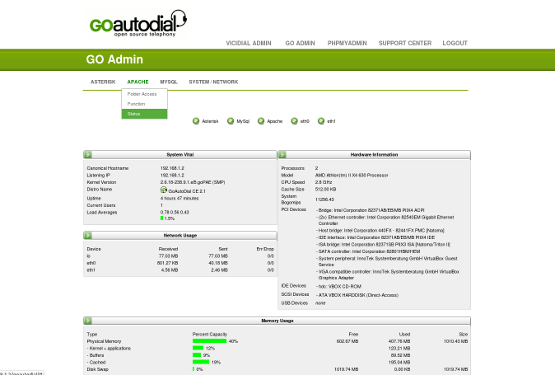
Task: Click the Uptime value in System Vital
Action: pos(179,198)
